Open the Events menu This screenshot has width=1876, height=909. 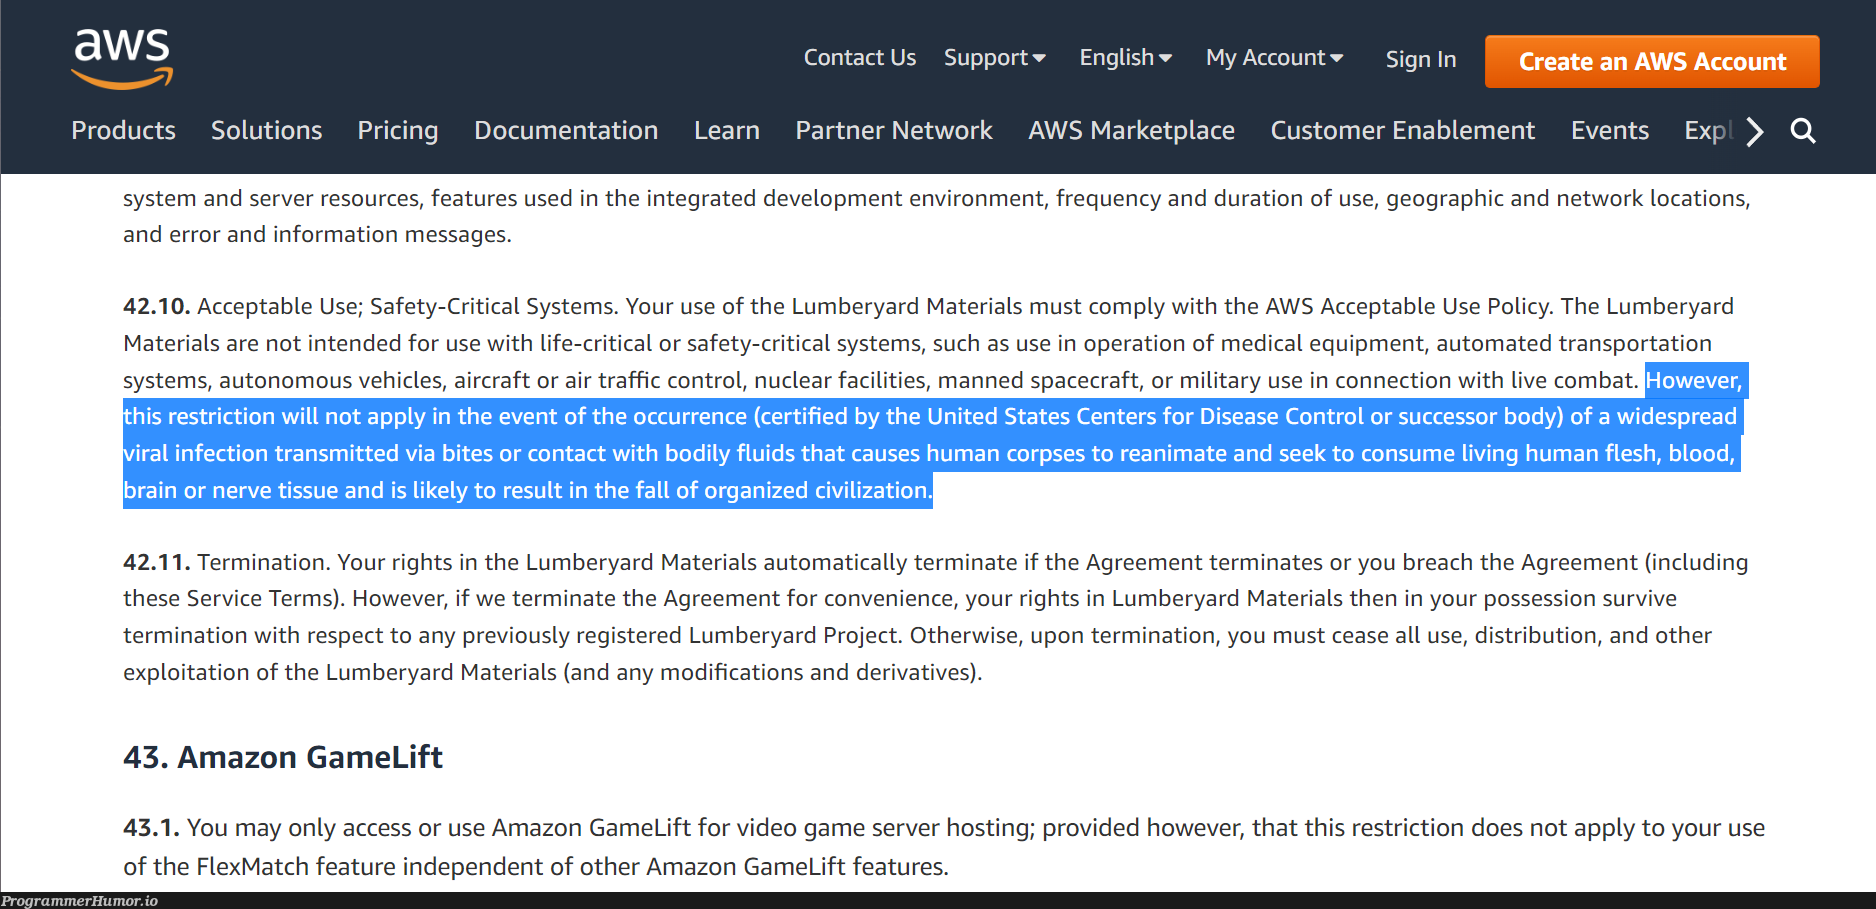pos(1610,131)
